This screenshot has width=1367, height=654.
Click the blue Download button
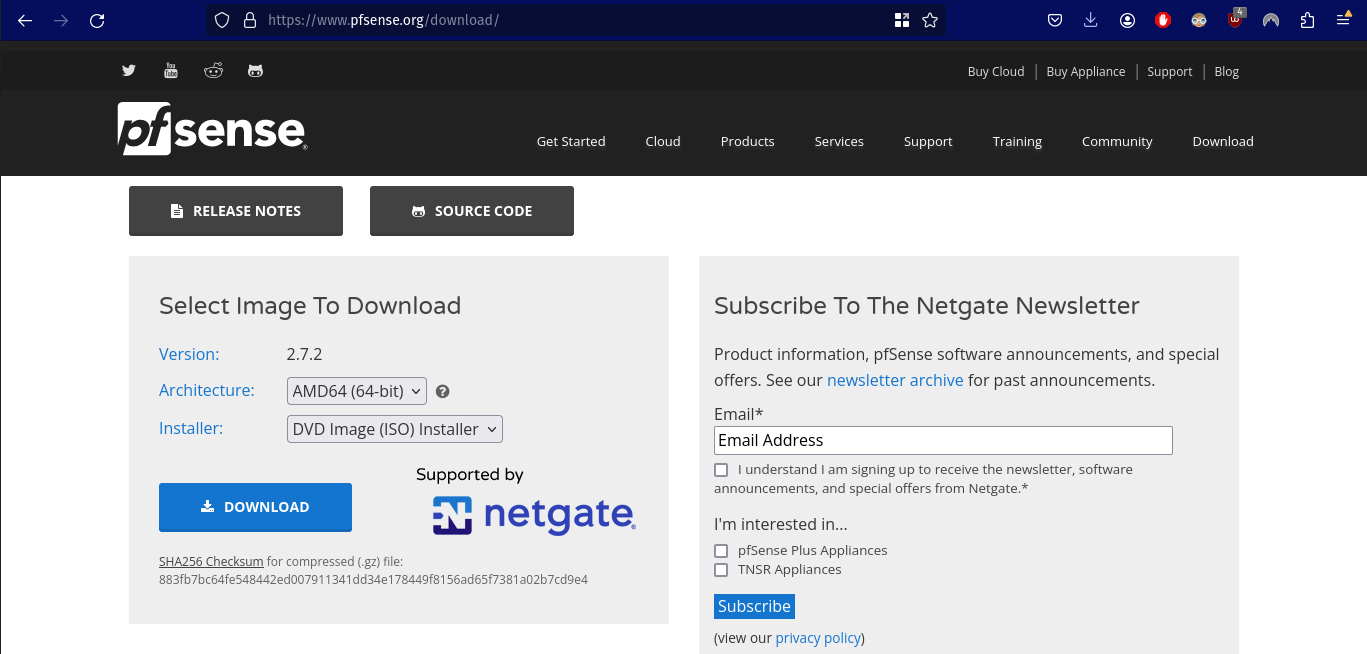pyautogui.click(x=255, y=507)
